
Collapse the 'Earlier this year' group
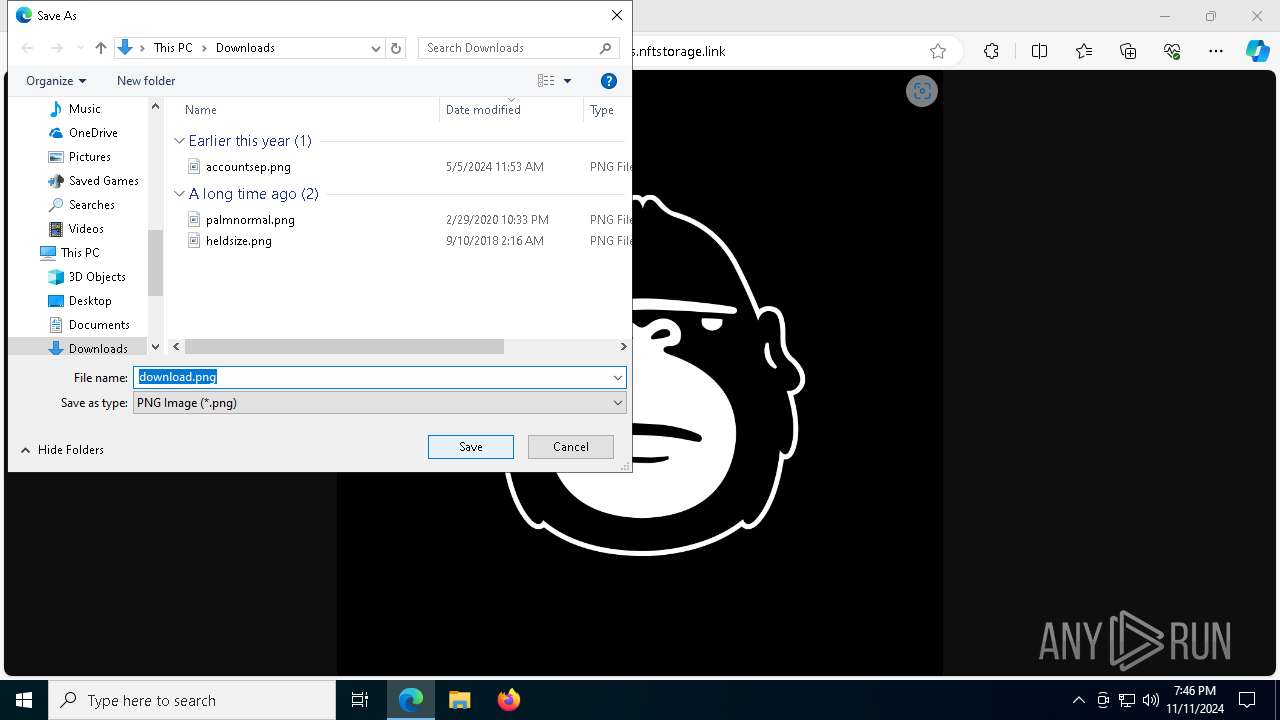pos(180,141)
